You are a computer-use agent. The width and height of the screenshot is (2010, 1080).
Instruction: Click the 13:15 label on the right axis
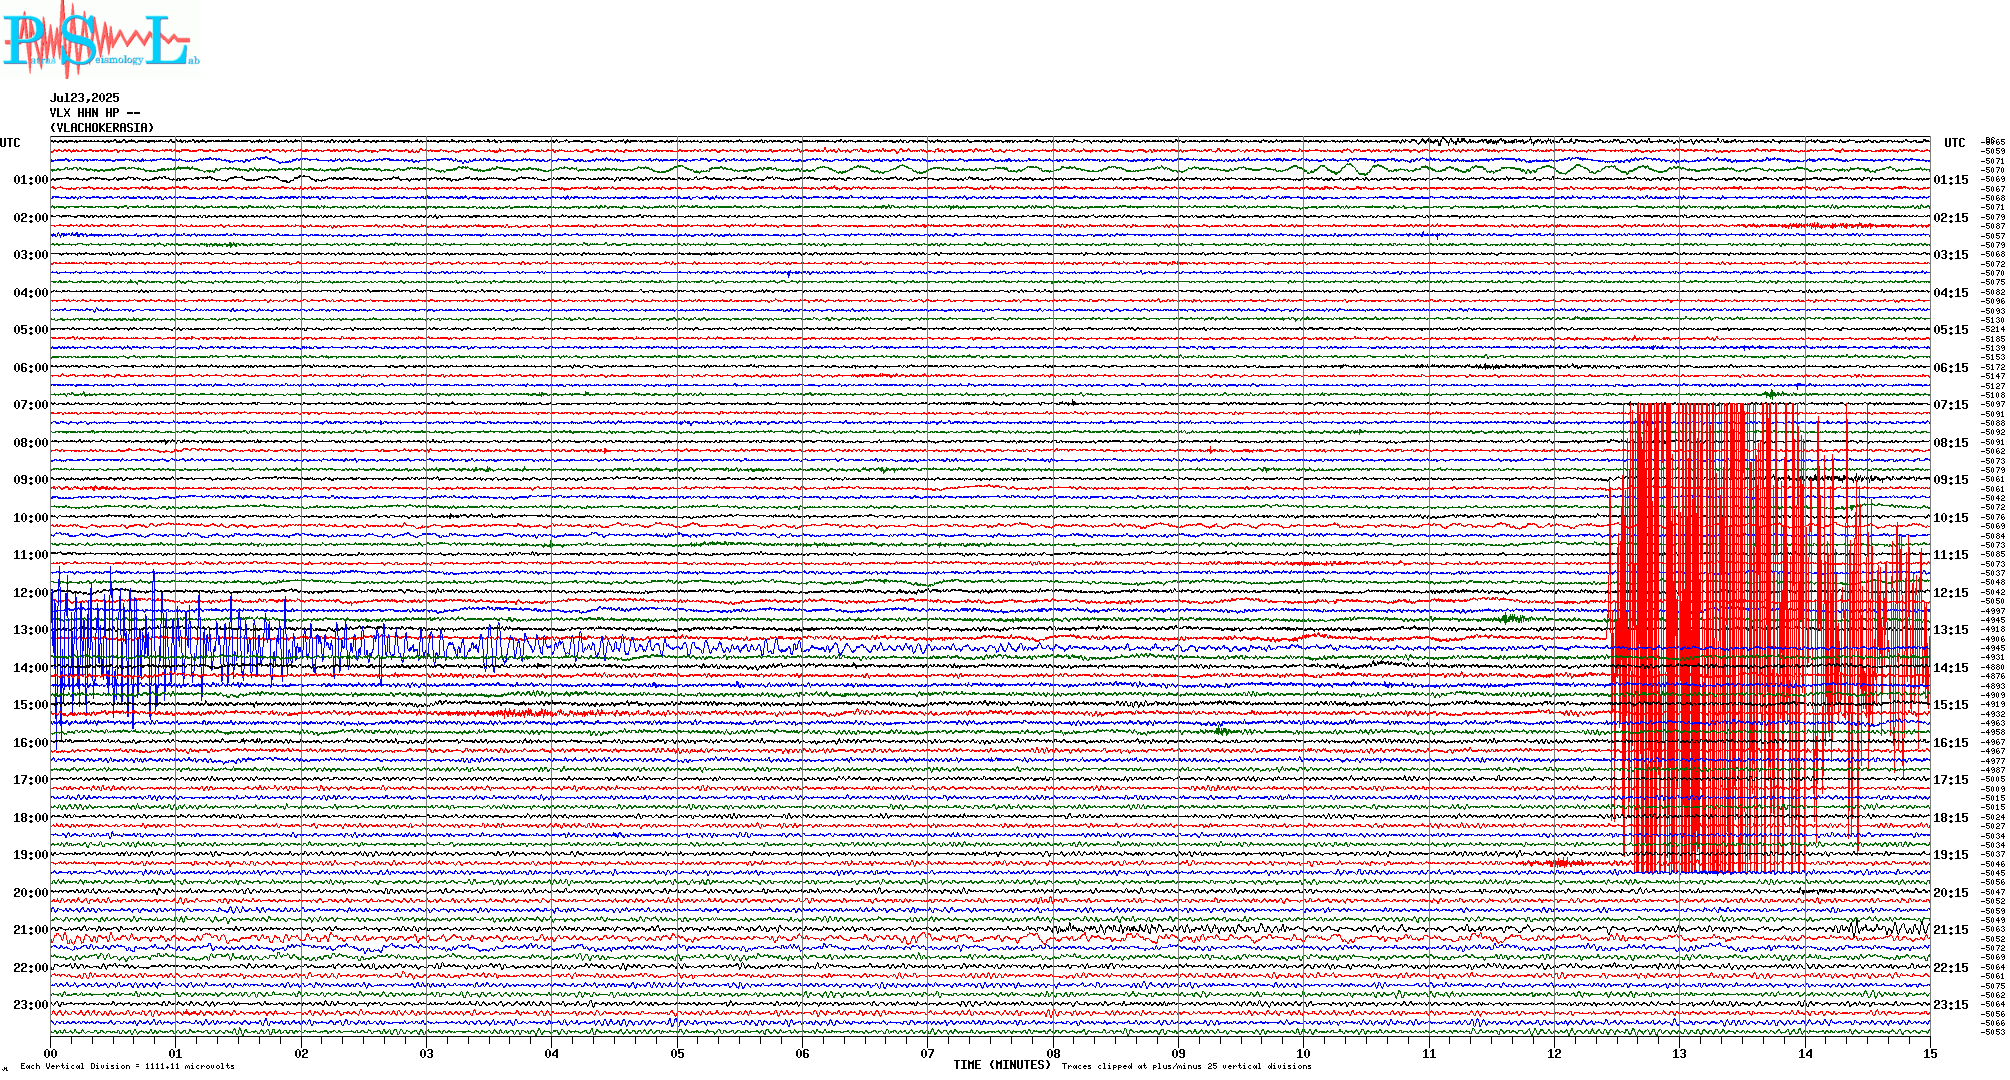coord(1951,630)
